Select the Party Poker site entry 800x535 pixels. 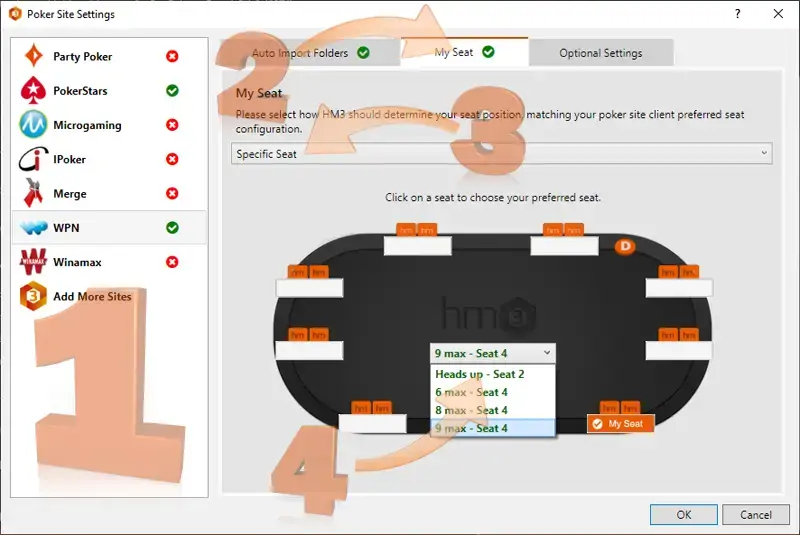(109, 56)
